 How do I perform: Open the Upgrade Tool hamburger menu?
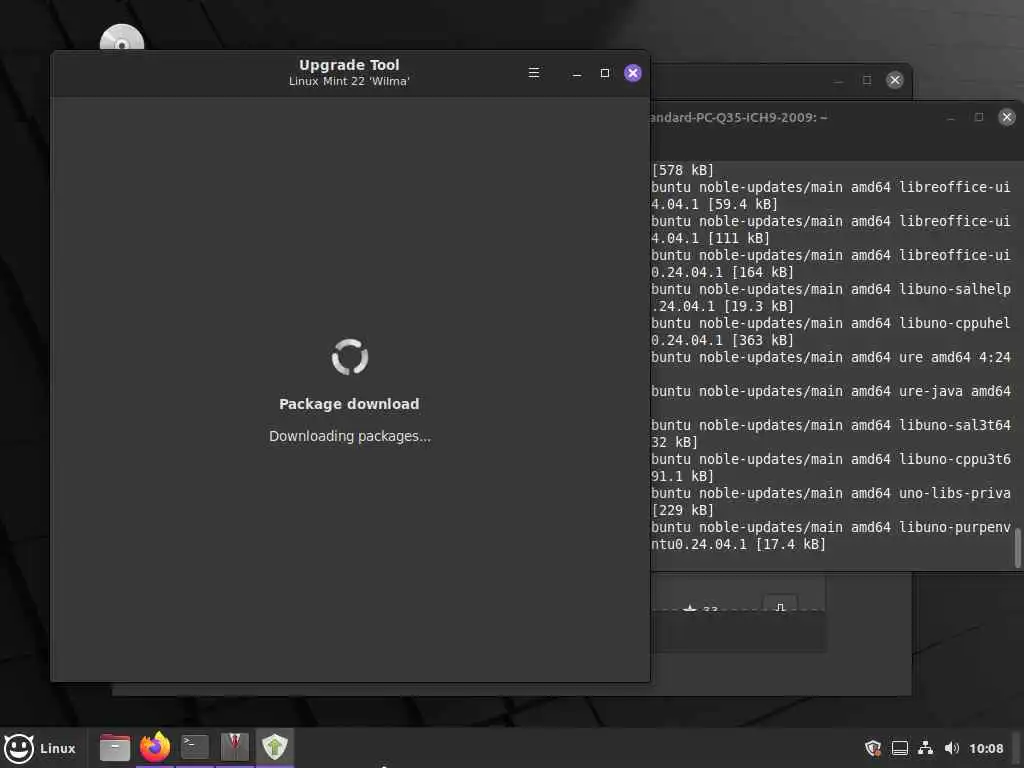point(534,73)
